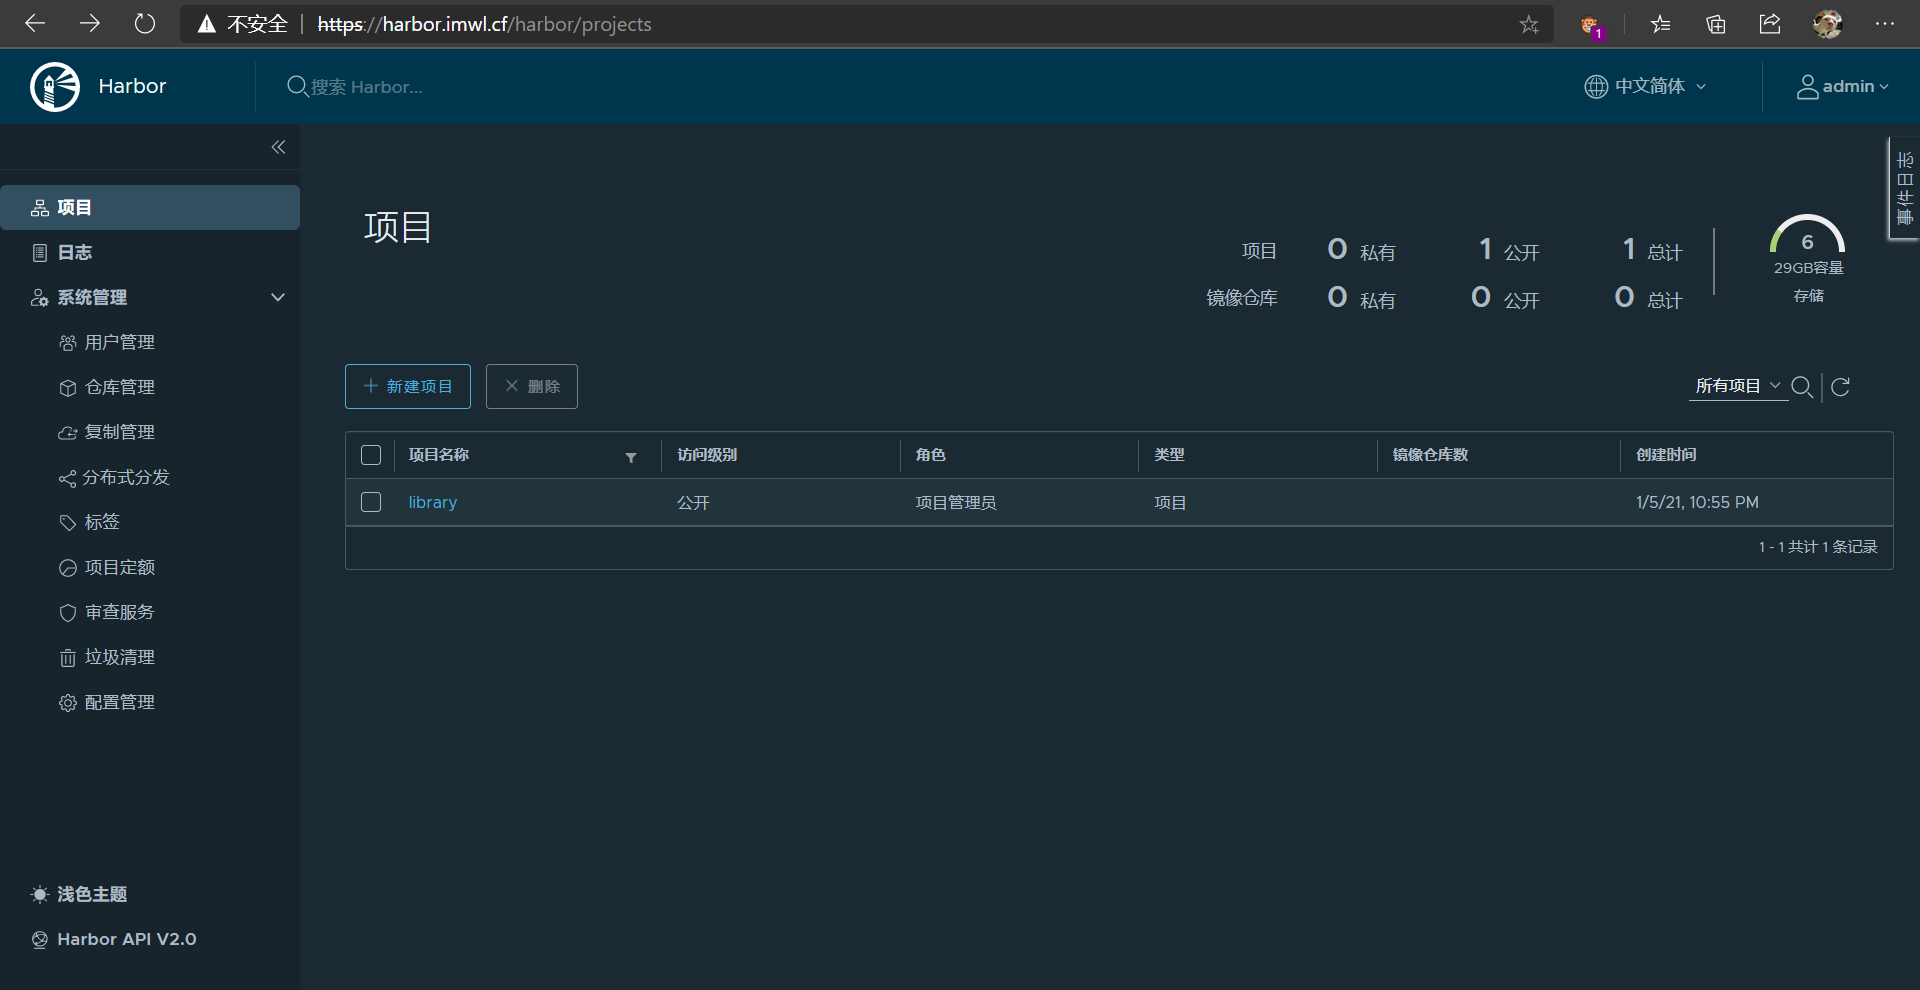Select all projects with header checkbox
This screenshot has height=990, width=1920.
pos(371,455)
